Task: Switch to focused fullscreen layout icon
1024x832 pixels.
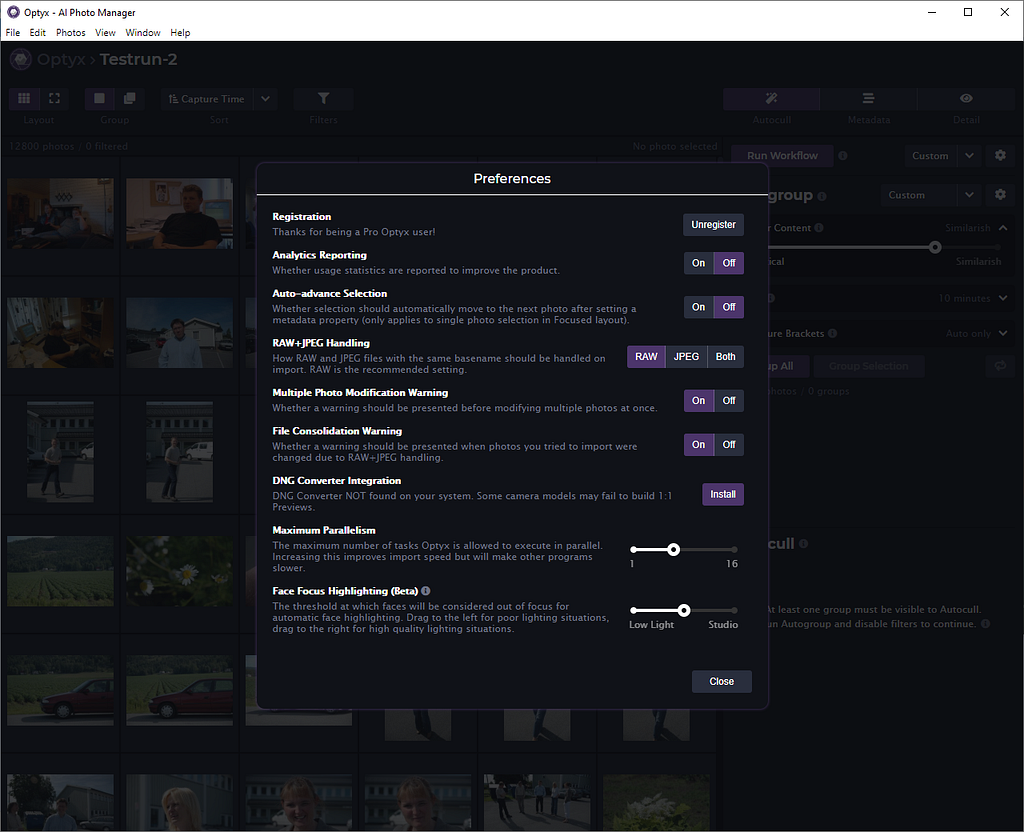Action: pyautogui.click(x=54, y=99)
